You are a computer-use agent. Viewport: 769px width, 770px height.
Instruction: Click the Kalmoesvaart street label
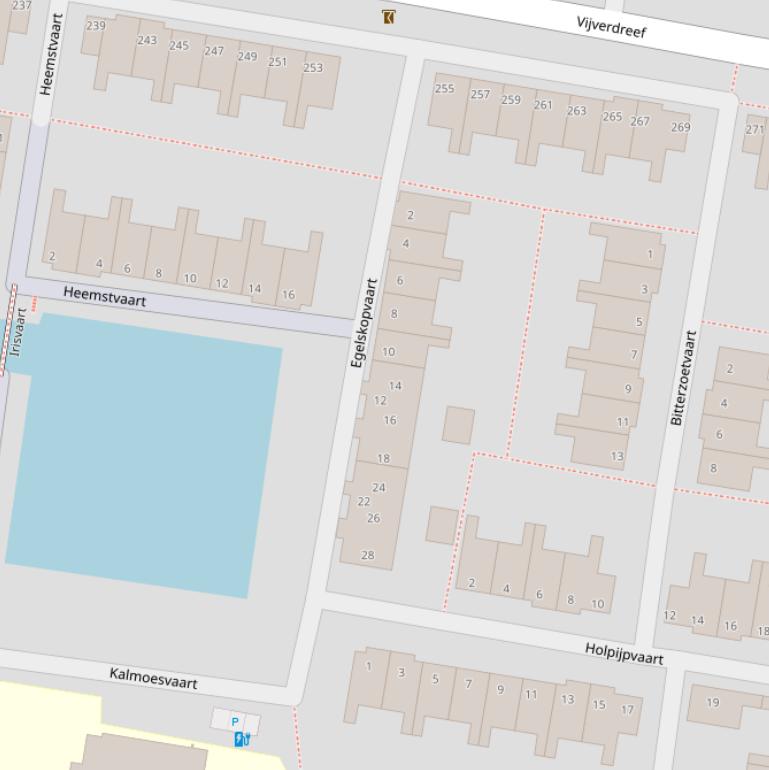pos(153,678)
